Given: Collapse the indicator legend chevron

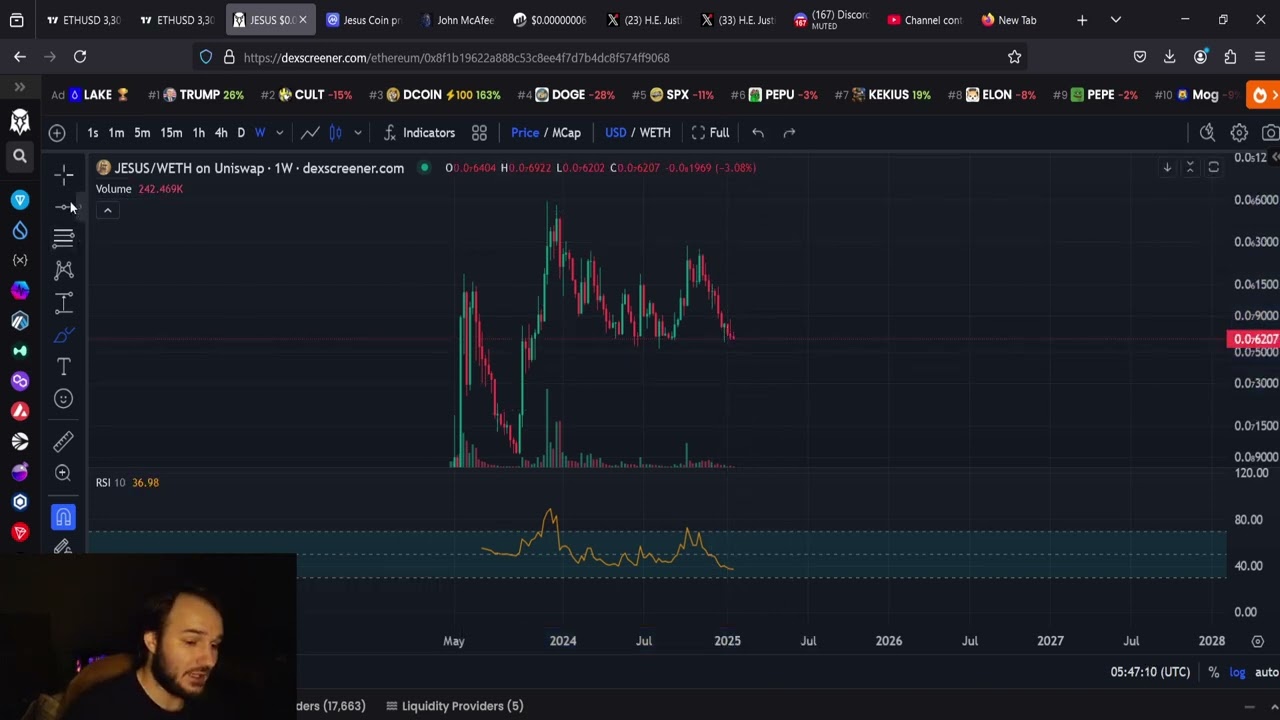Looking at the screenshot, I should click(x=107, y=210).
